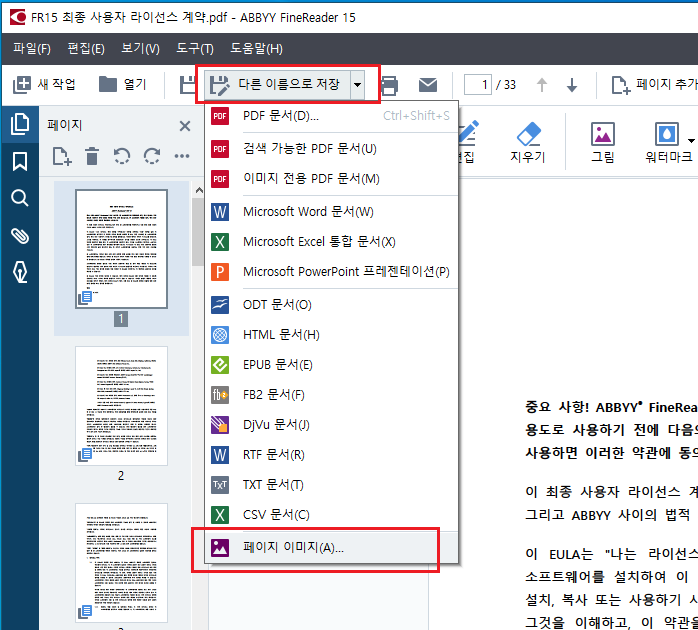This screenshot has width=698, height=630.
Task: Save as Microsoft Word 문서(W)
Action: click(x=332, y=212)
